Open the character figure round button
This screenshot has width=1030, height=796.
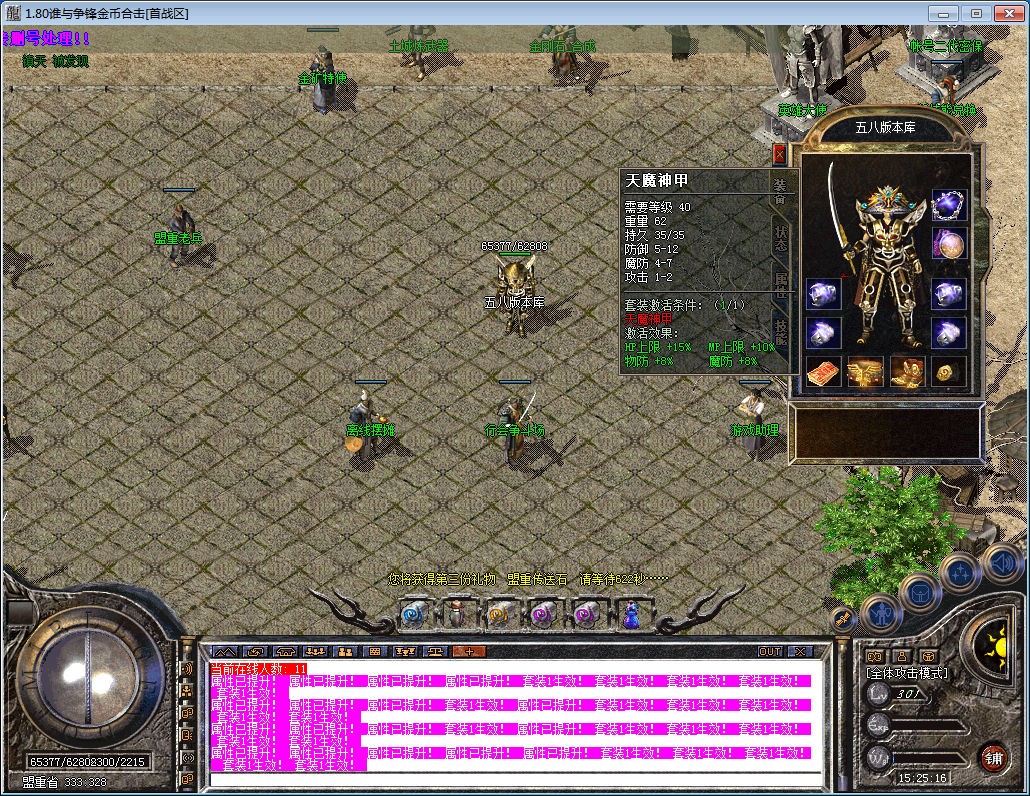(x=880, y=615)
